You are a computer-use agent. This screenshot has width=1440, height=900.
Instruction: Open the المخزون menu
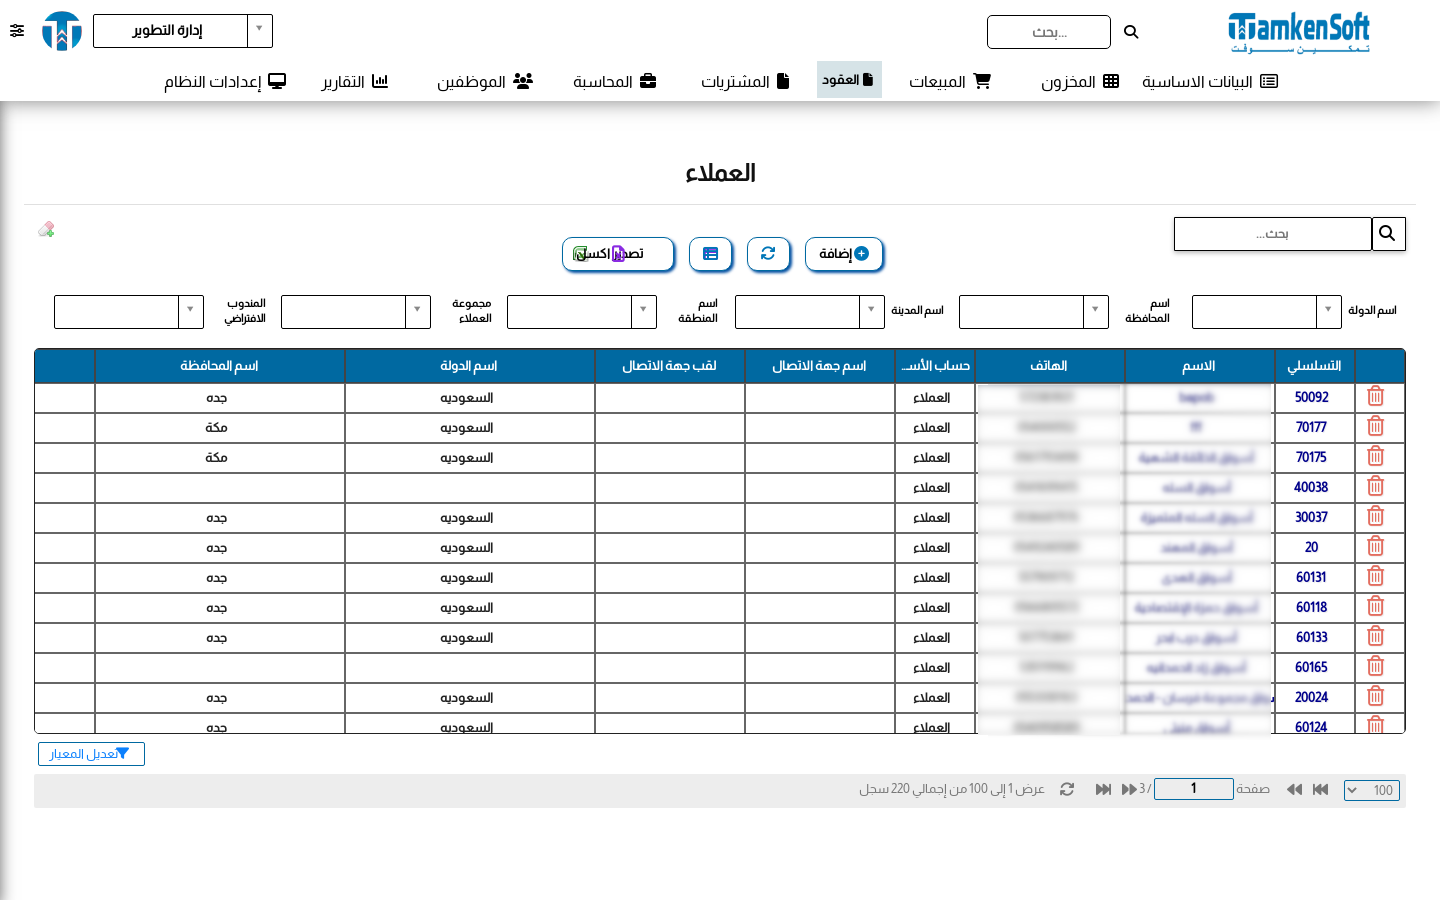(1080, 81)
